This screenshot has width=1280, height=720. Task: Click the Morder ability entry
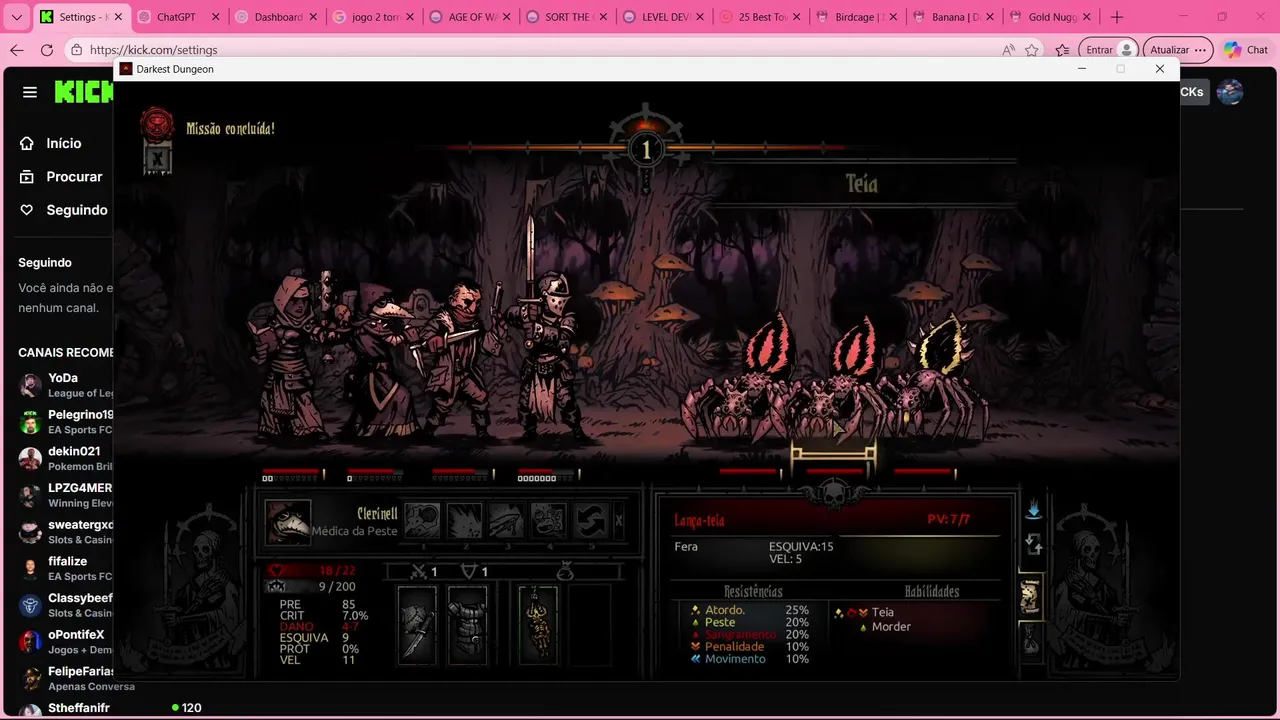pyautogui.click(x=891, y=627)
